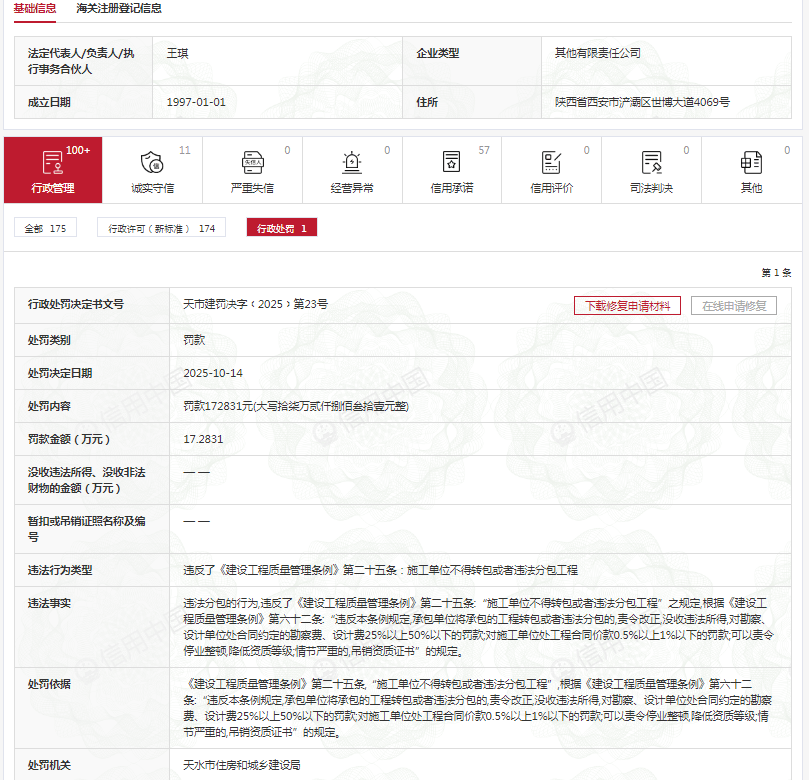Screen dimensions: 809x780
Task: Click the 司法判决 magnifier icon
Action: pos(651,162)
